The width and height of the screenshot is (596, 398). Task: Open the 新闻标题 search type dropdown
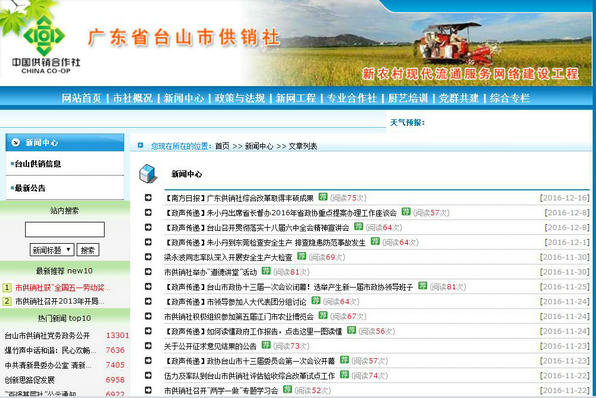[x=52, y=250]
